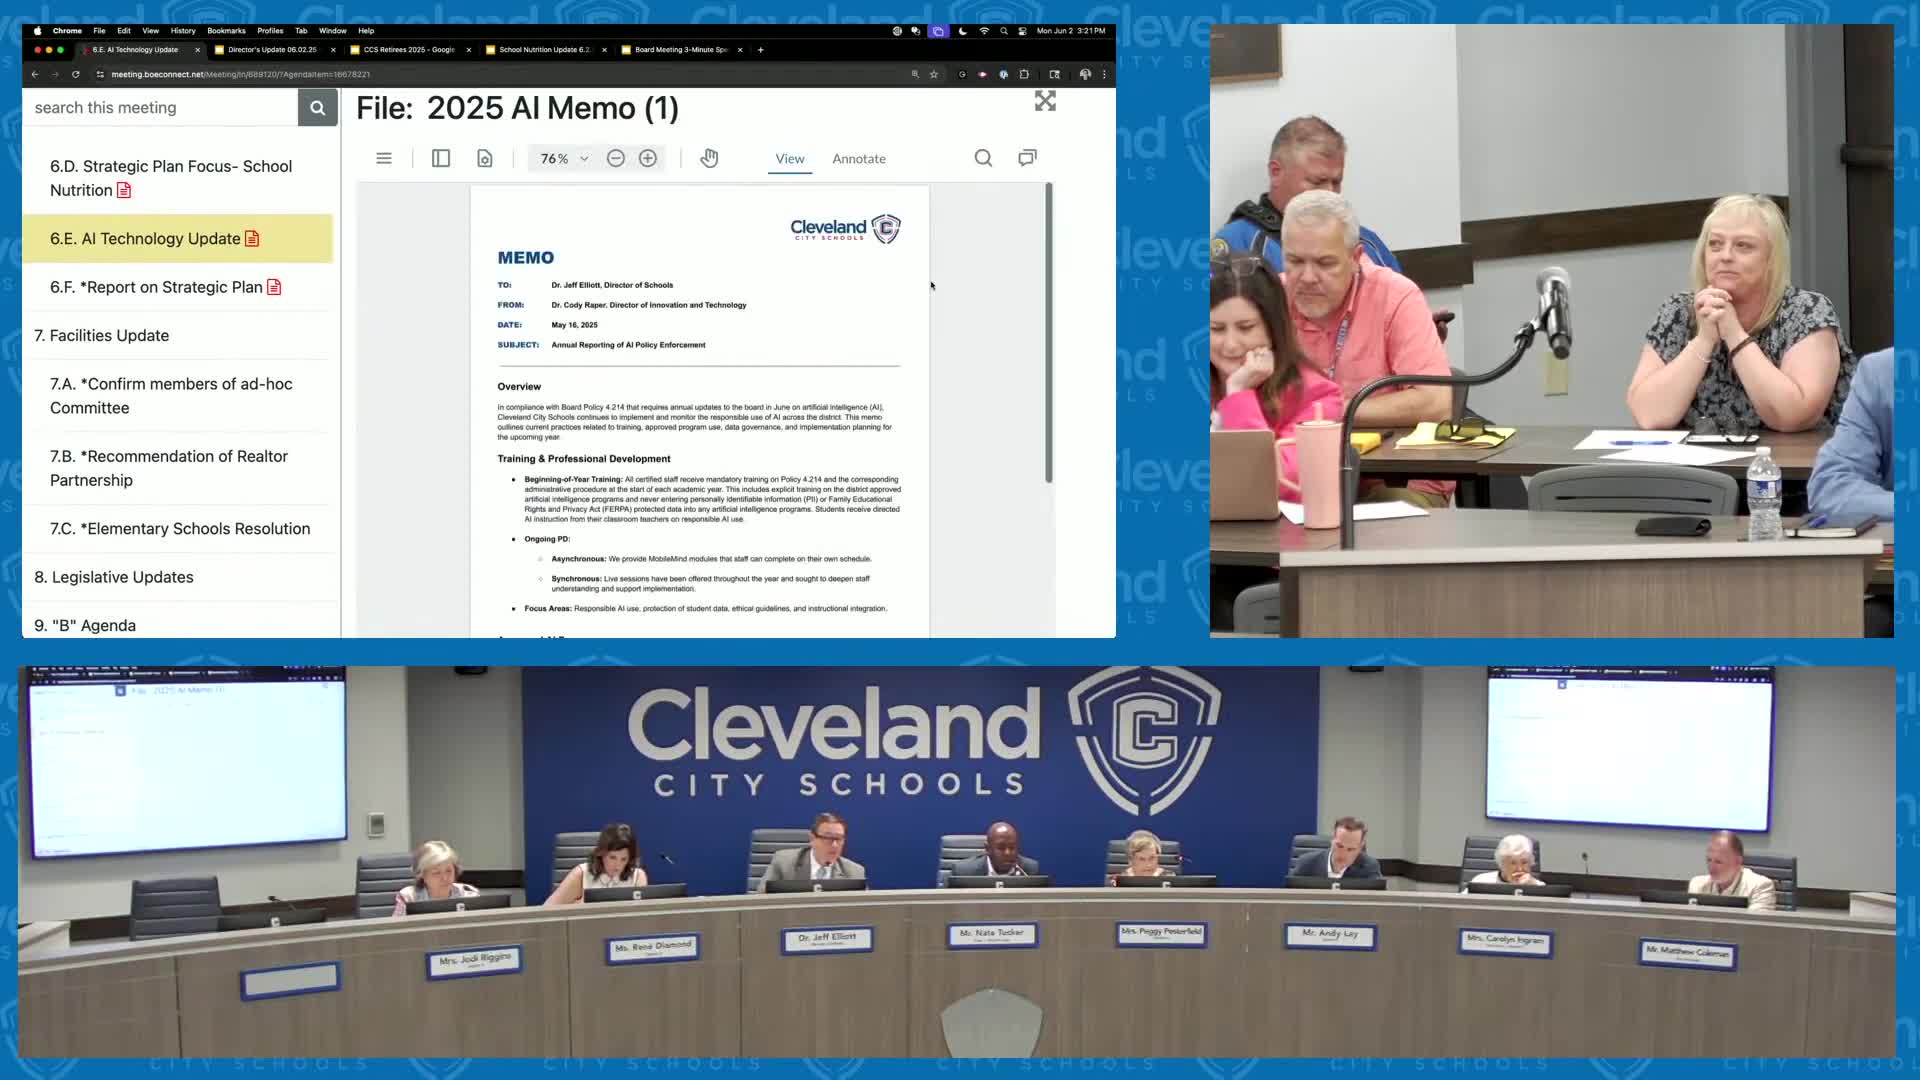The image size is (1920, 1080).
Task: Select agenda item 6.D. Strategic Plan Focus- School Nutrition
Action: click(178, 178)
